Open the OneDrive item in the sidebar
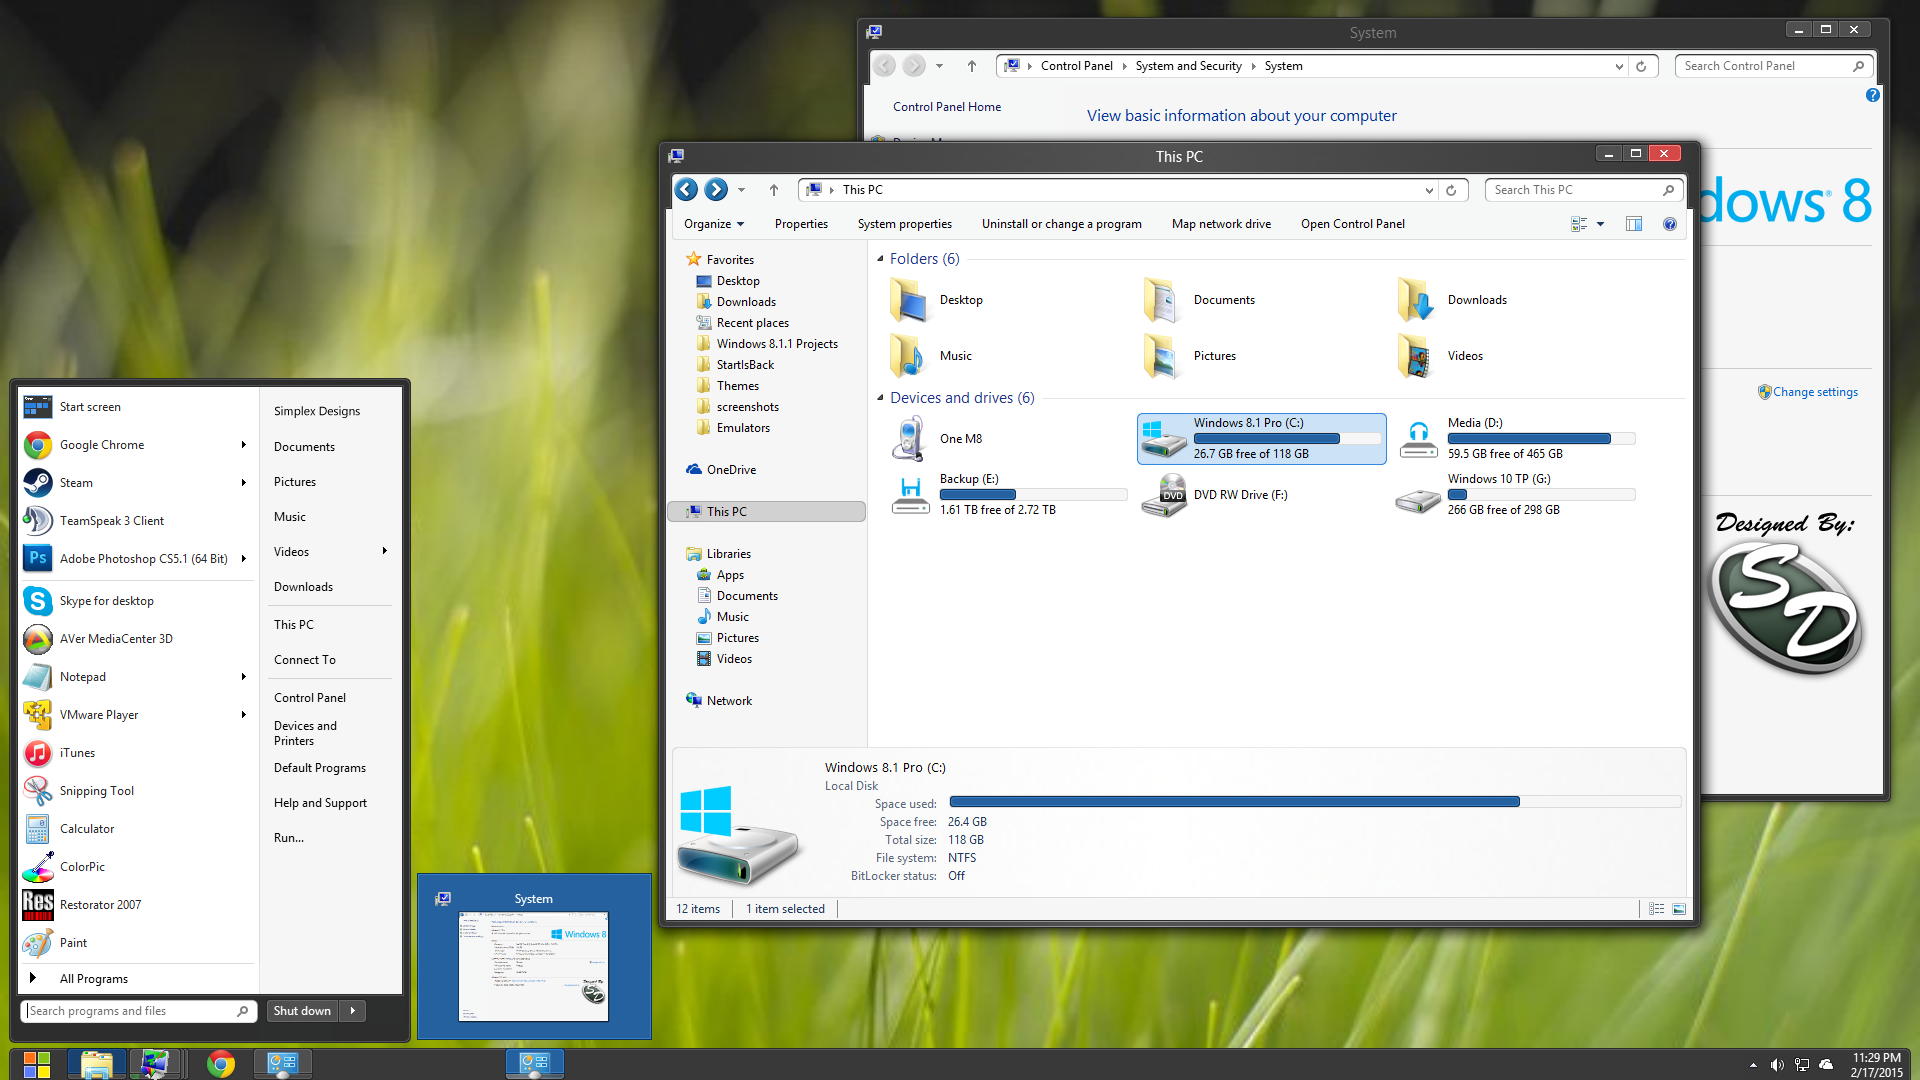The width and height of the screenshot is (1920, 1080). tap(729, 469)
